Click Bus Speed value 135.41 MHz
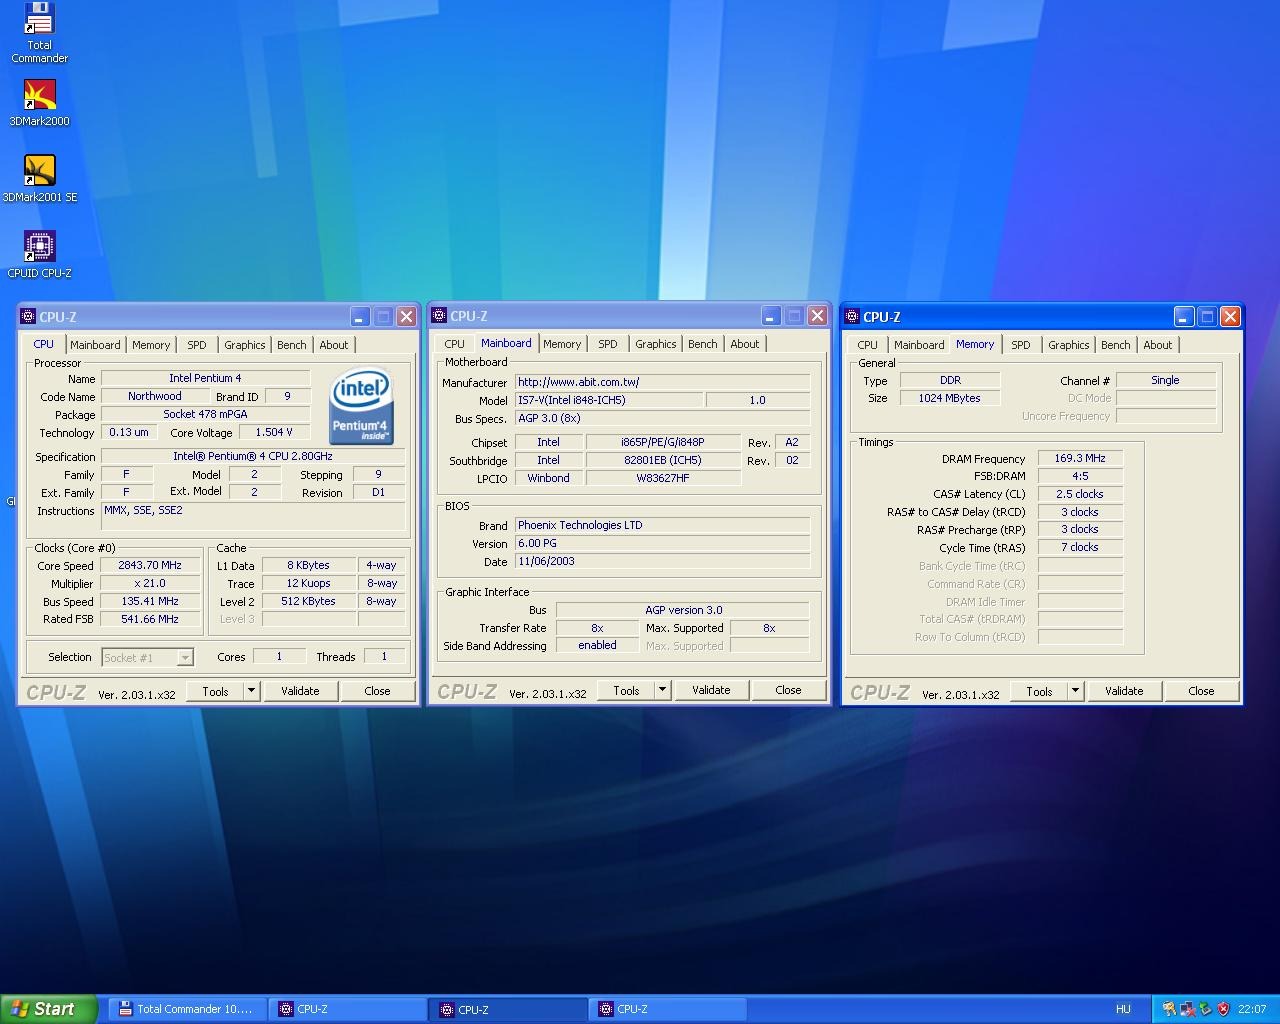Viewport: 1280px width, 1024px height. point(150,602)
